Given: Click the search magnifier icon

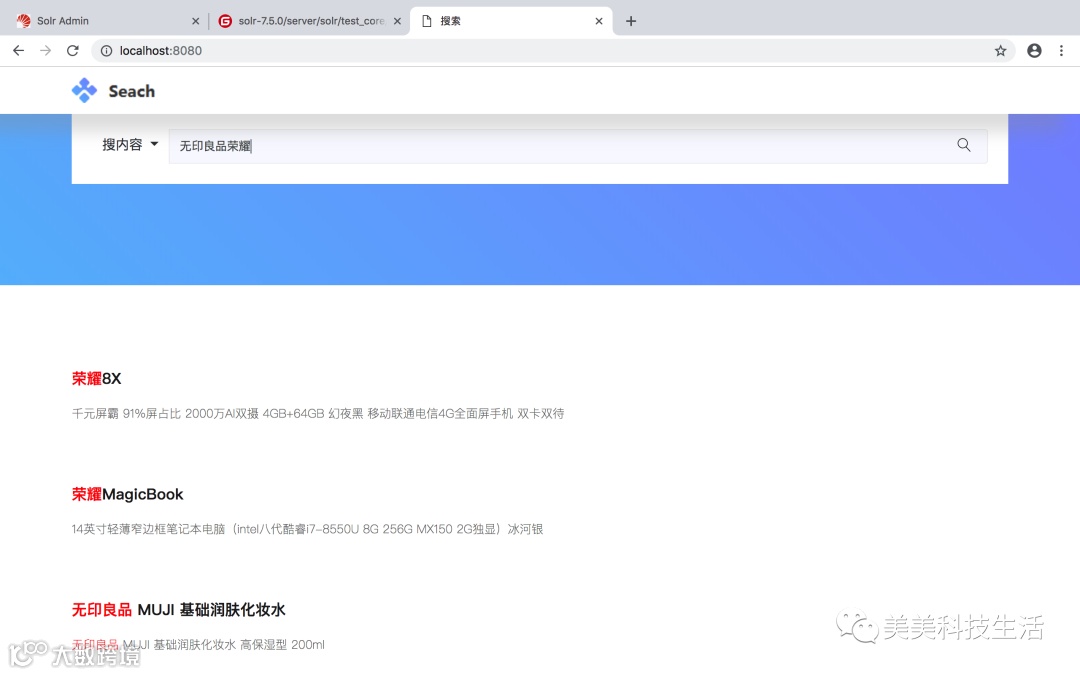Looking at the screenshot, I should pyautogui.click(x=964, y=145).
